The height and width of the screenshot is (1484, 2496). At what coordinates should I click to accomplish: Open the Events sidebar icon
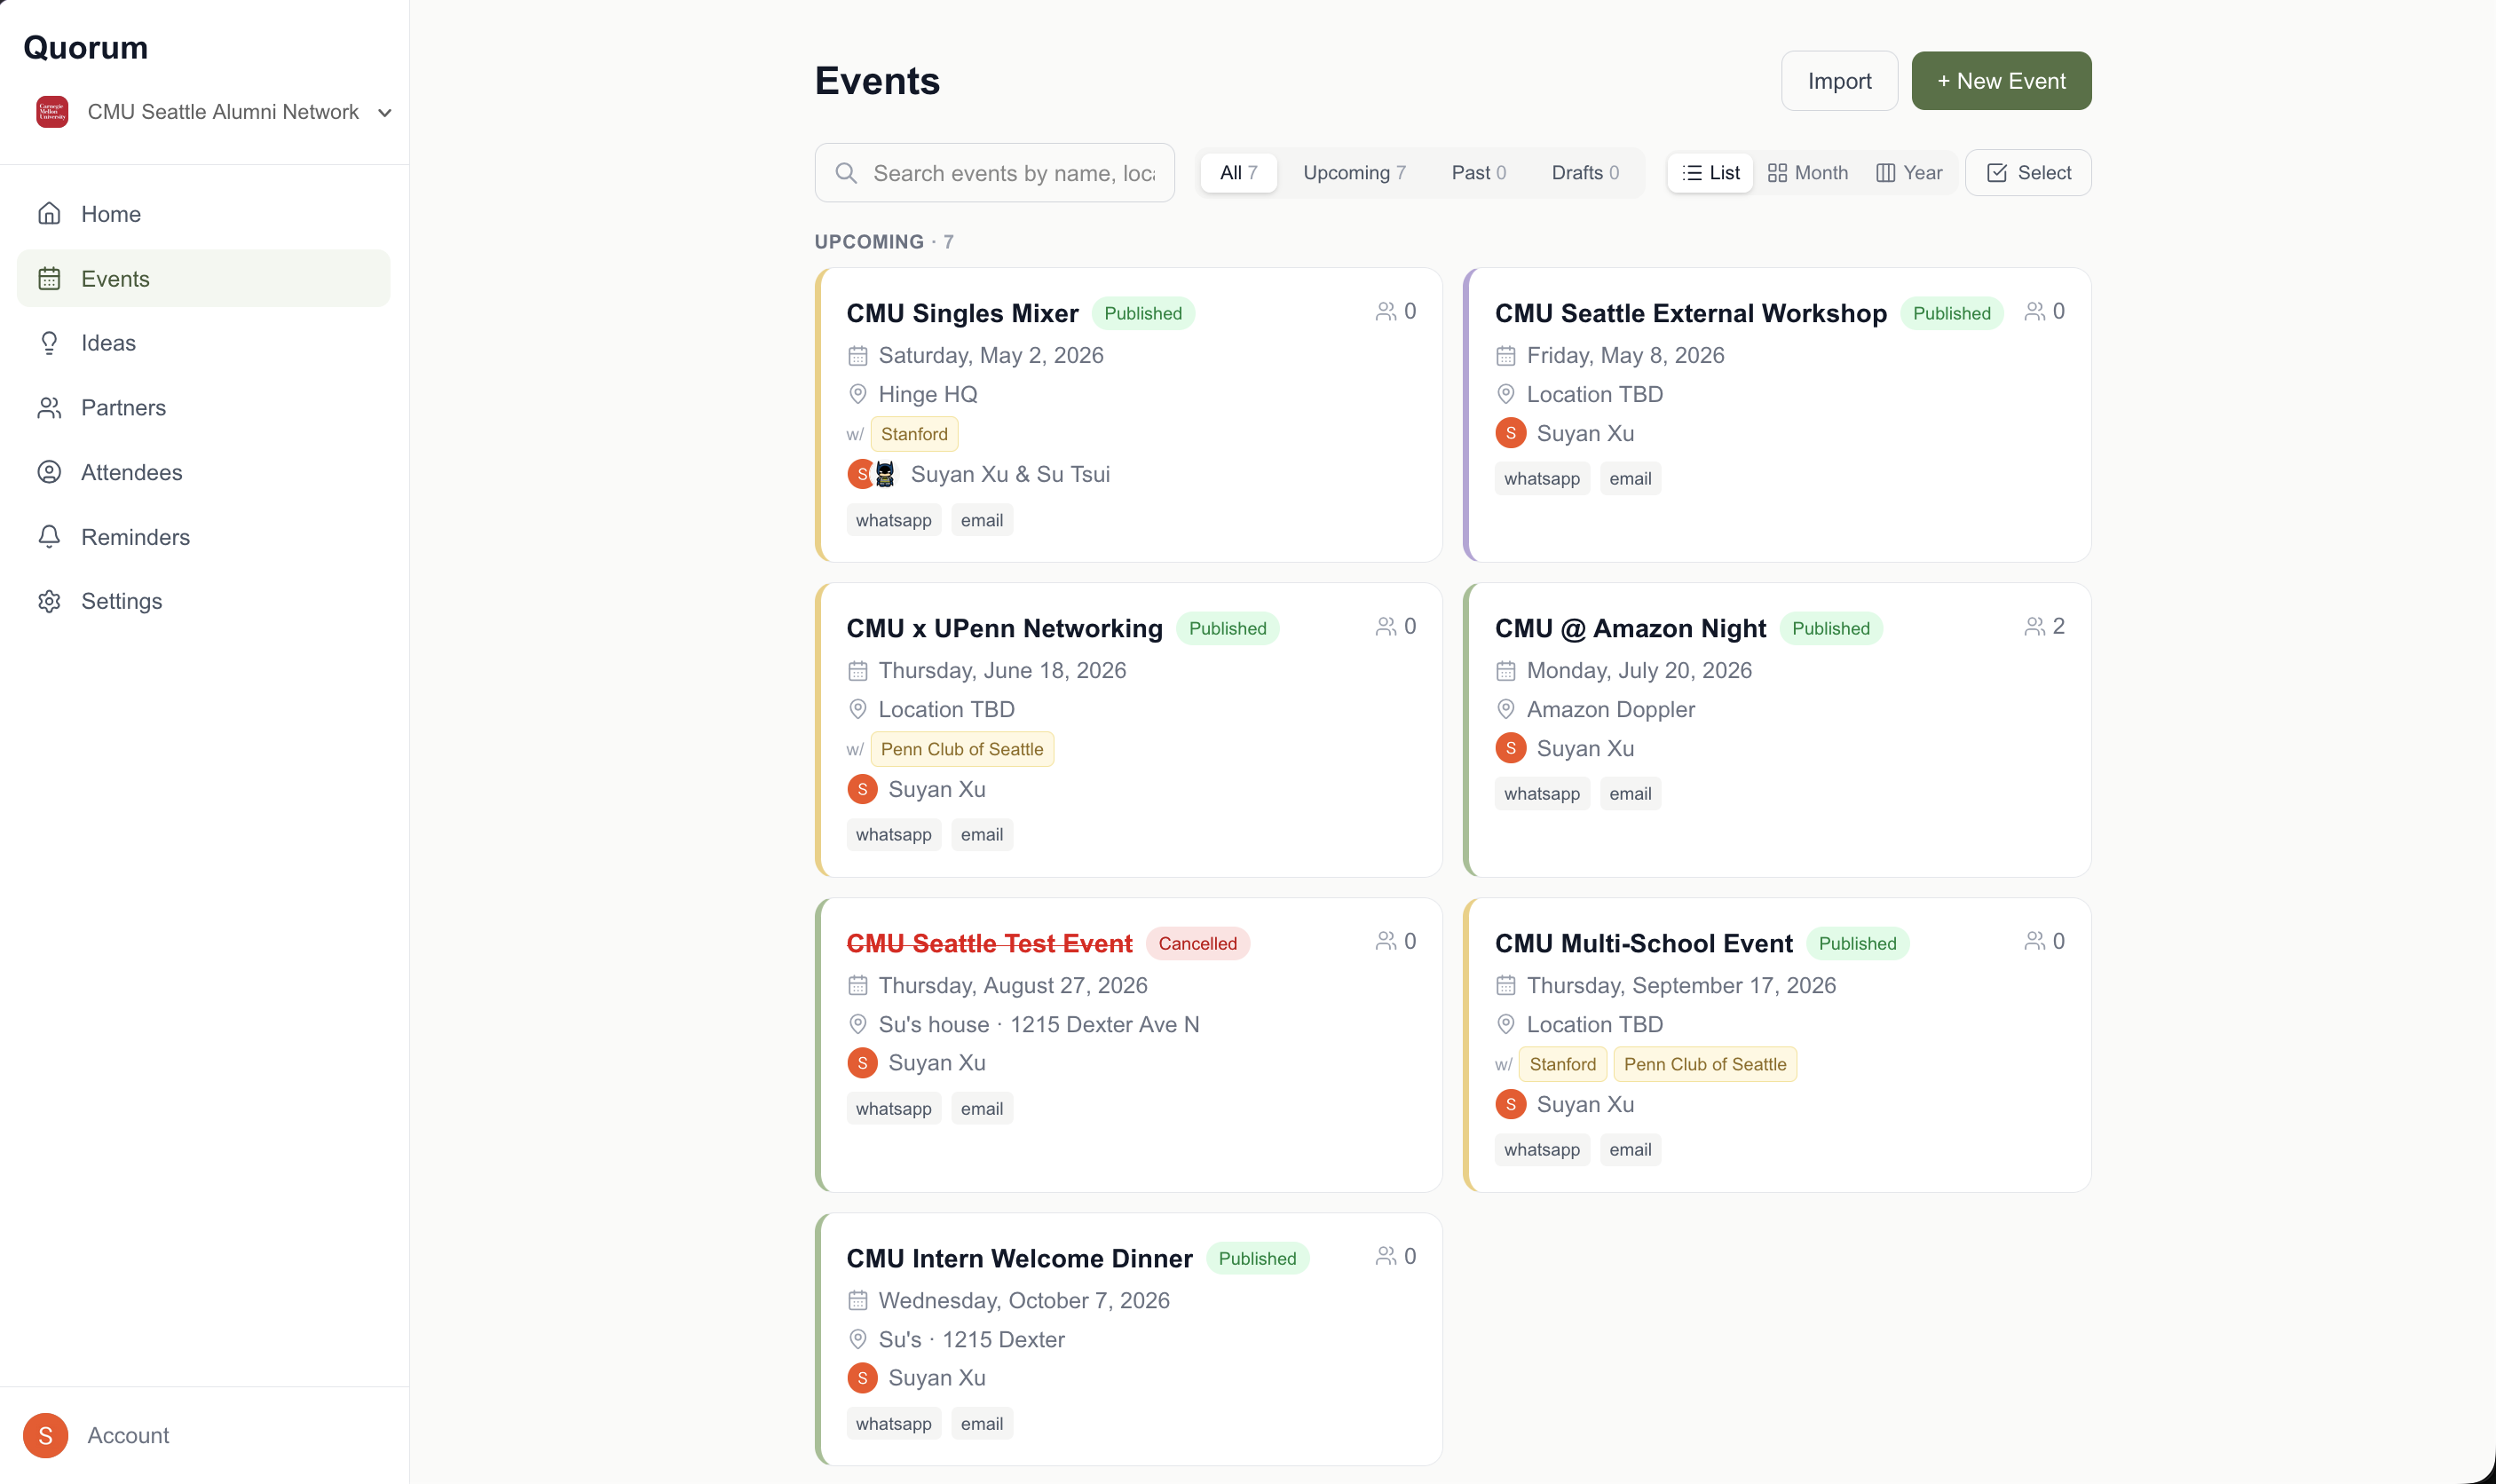[x=49, y=278]
